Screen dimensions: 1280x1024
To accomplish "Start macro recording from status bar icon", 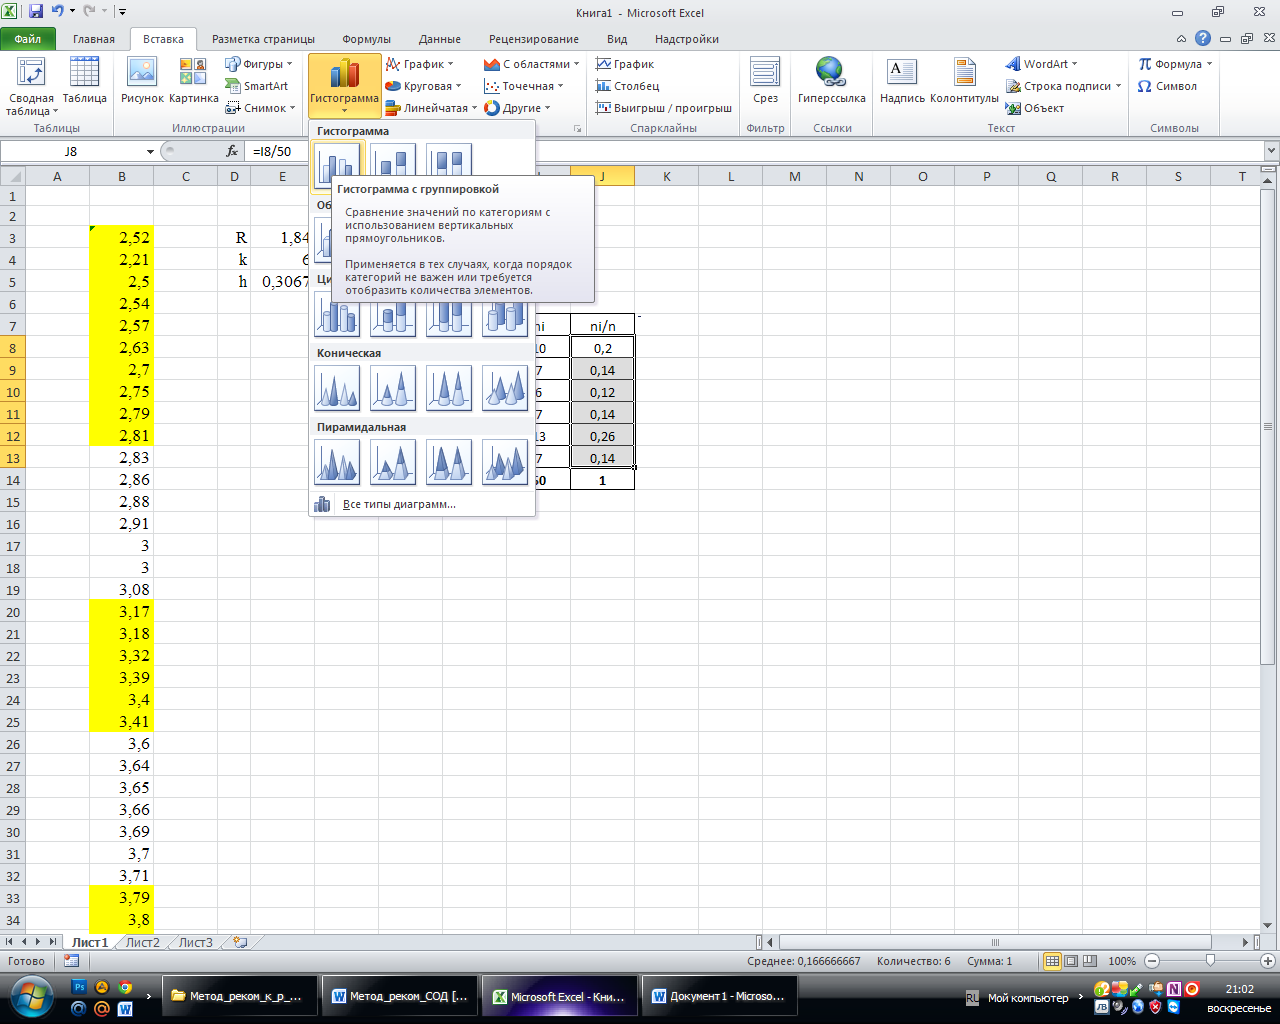I will click(x=71, y=961).
